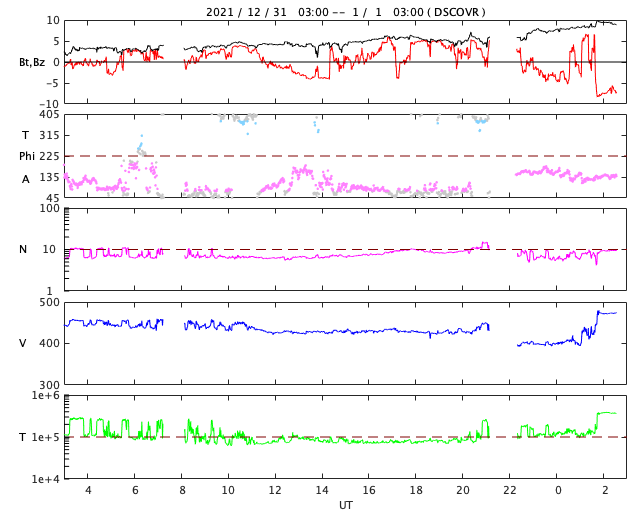Click the '1e+5' tick label on the temperature panel
Viewport: 640px width, 512px height.
[46, 437]
